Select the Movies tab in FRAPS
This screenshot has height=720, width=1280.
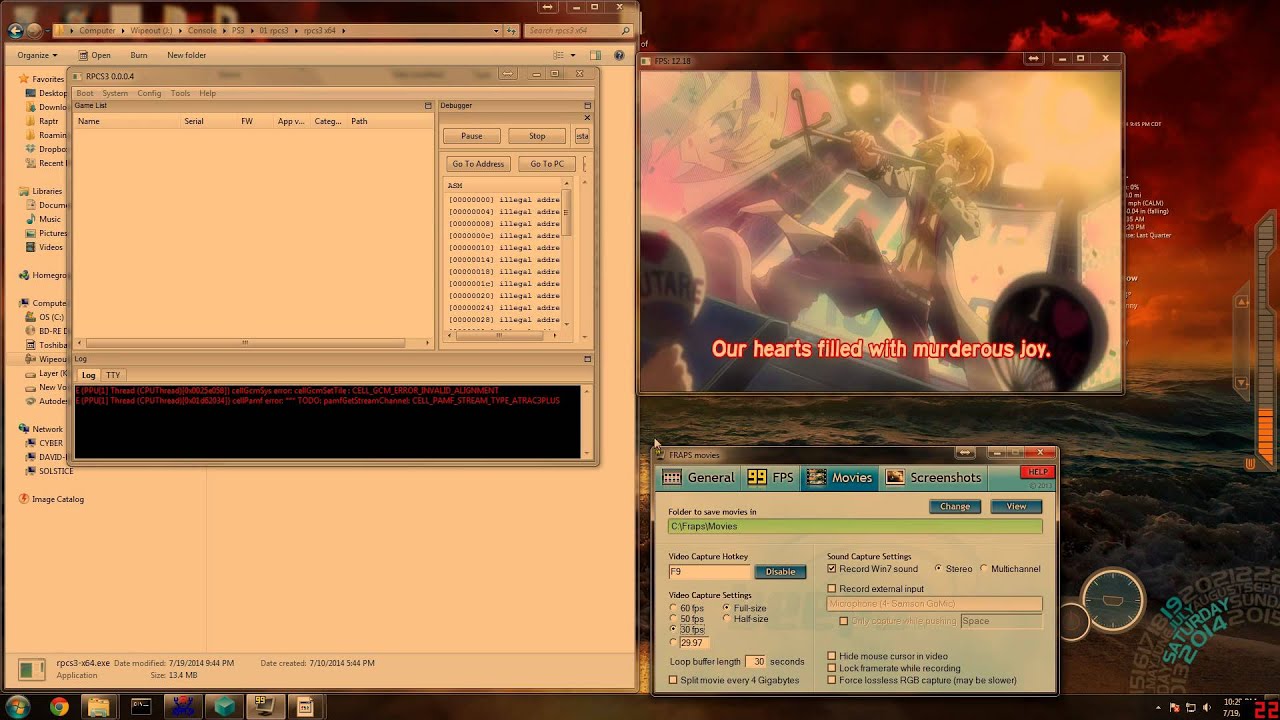pos(841,478)
